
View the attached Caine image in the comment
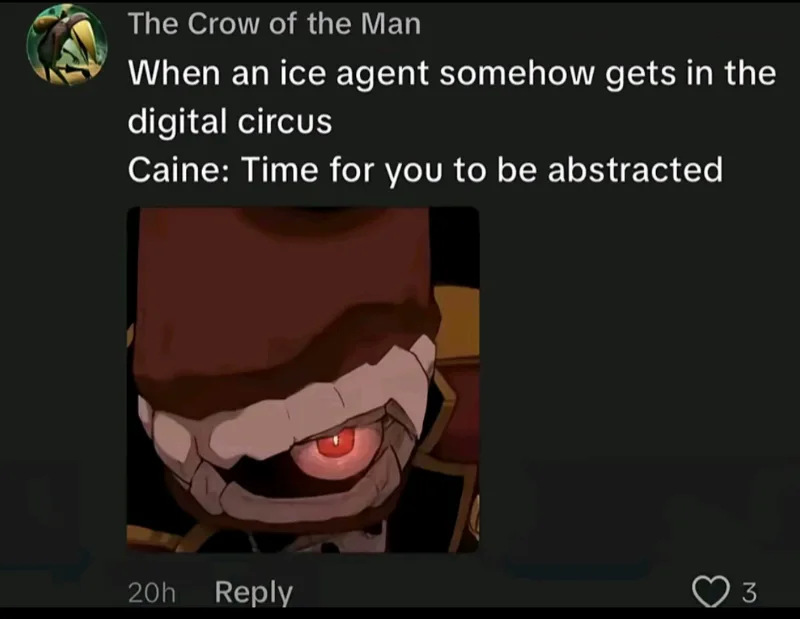[303, 379]
